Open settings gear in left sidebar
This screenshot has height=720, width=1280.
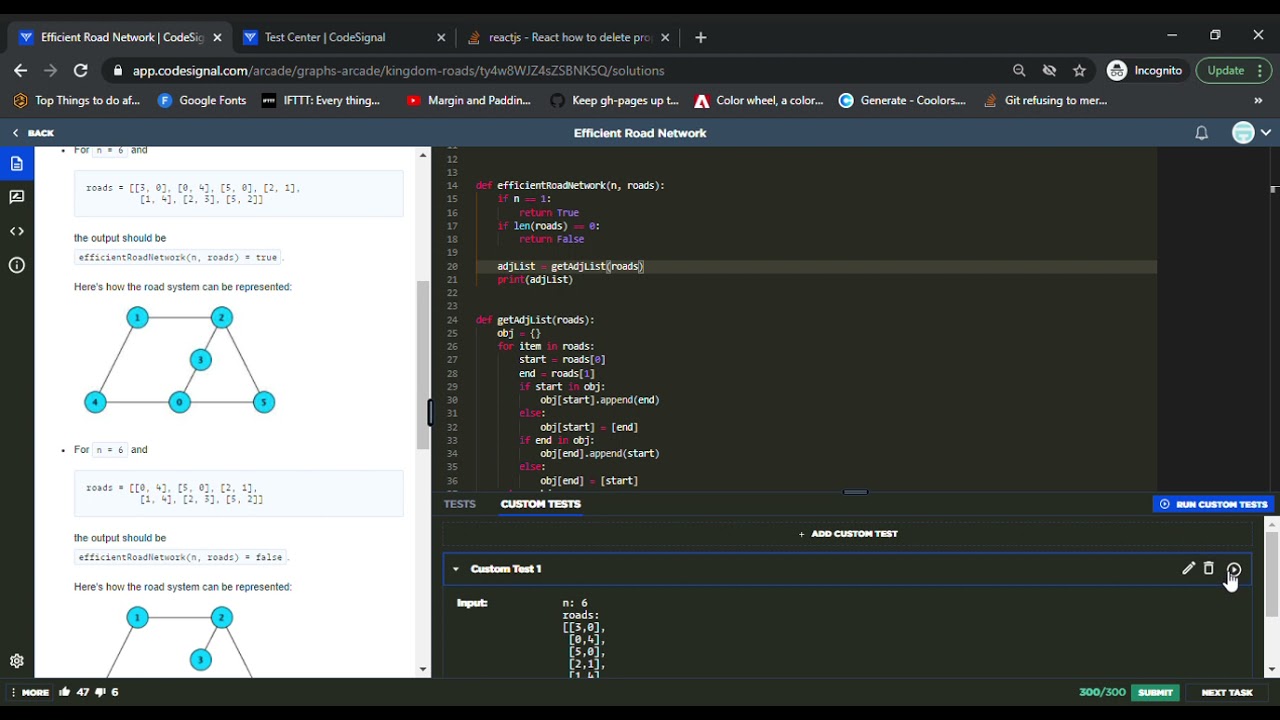tap(17, 661)
